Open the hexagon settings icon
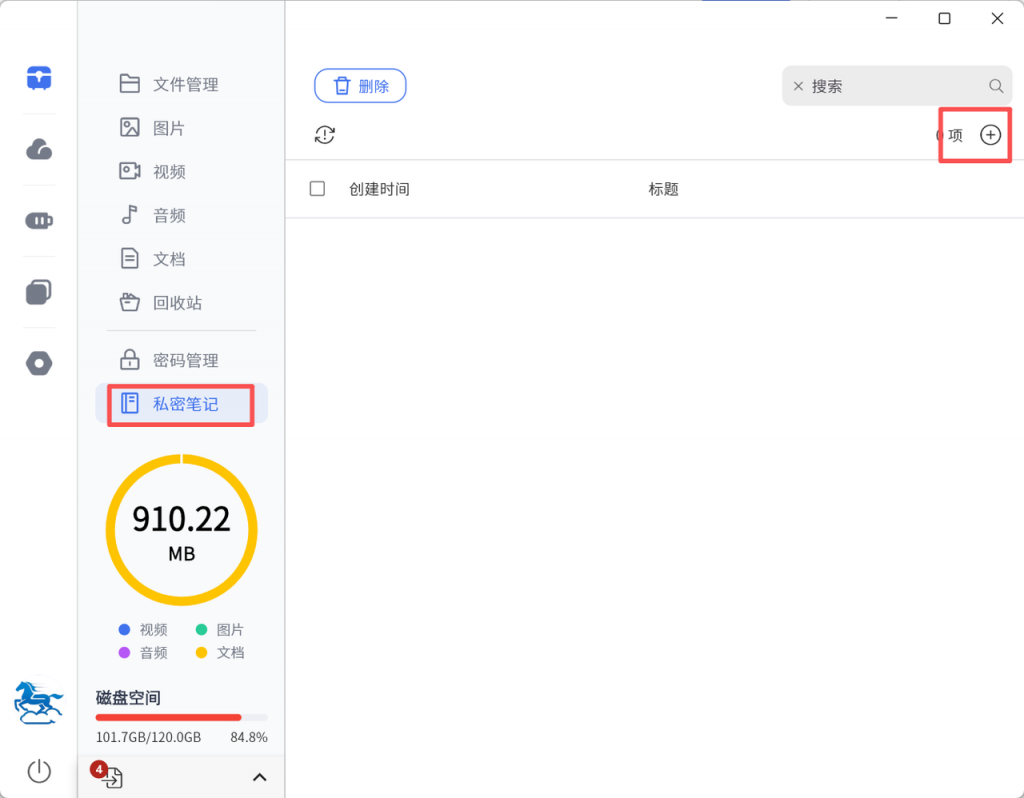This screenshot has width=1024, height=798. click(x=39, y=363)
